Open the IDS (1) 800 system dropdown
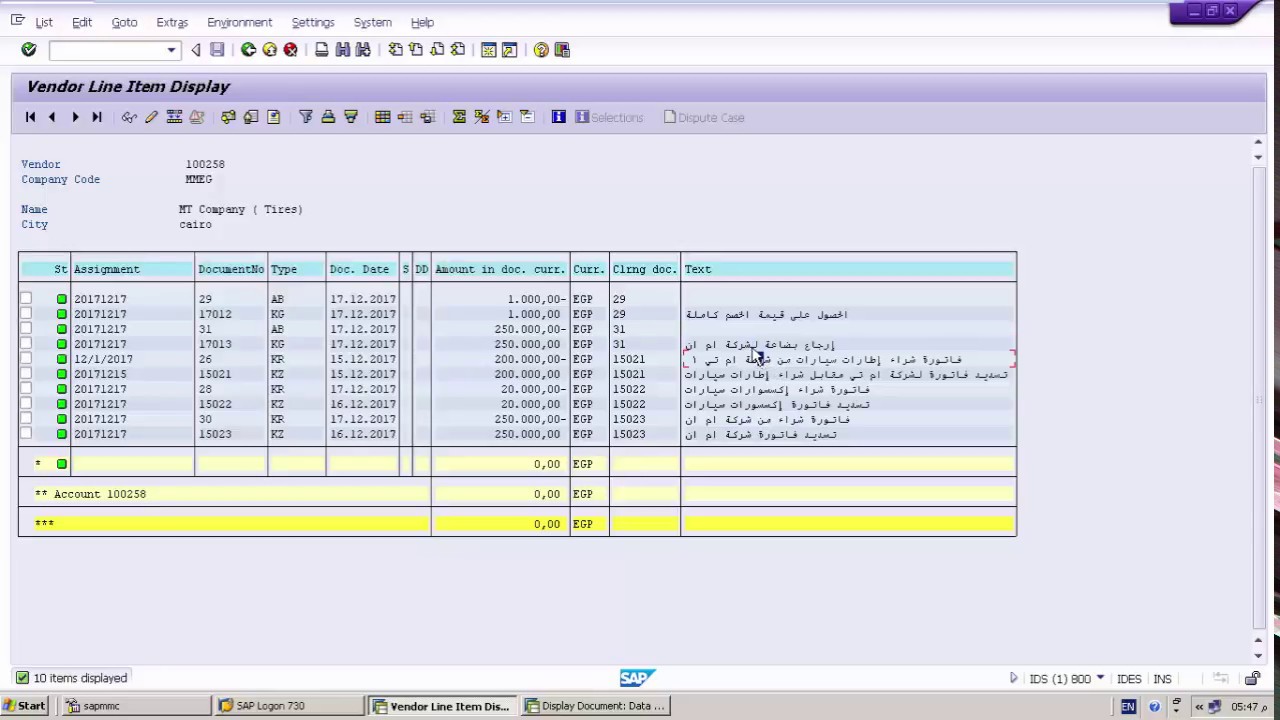Screen dimensions: 1280x720 coord(1101,678)
